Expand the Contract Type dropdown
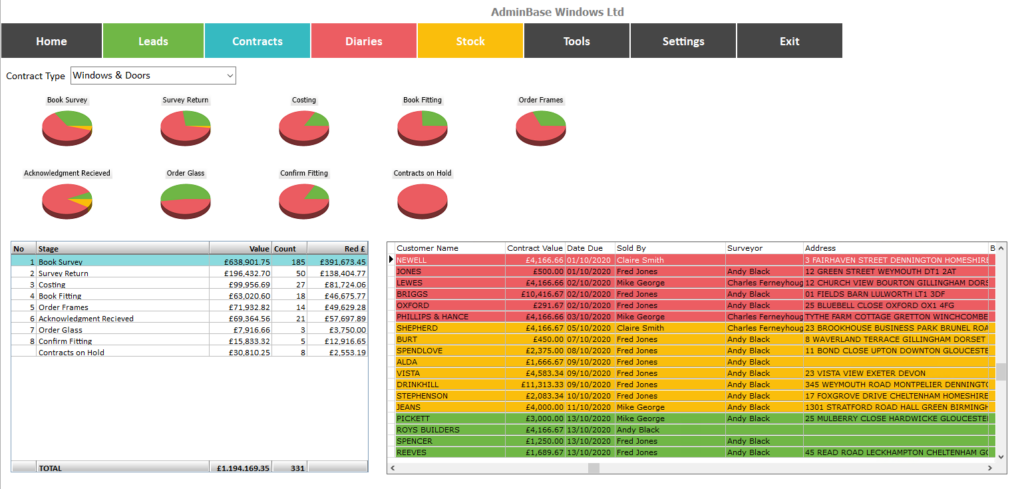1024x489 pixels. (153, 76)
